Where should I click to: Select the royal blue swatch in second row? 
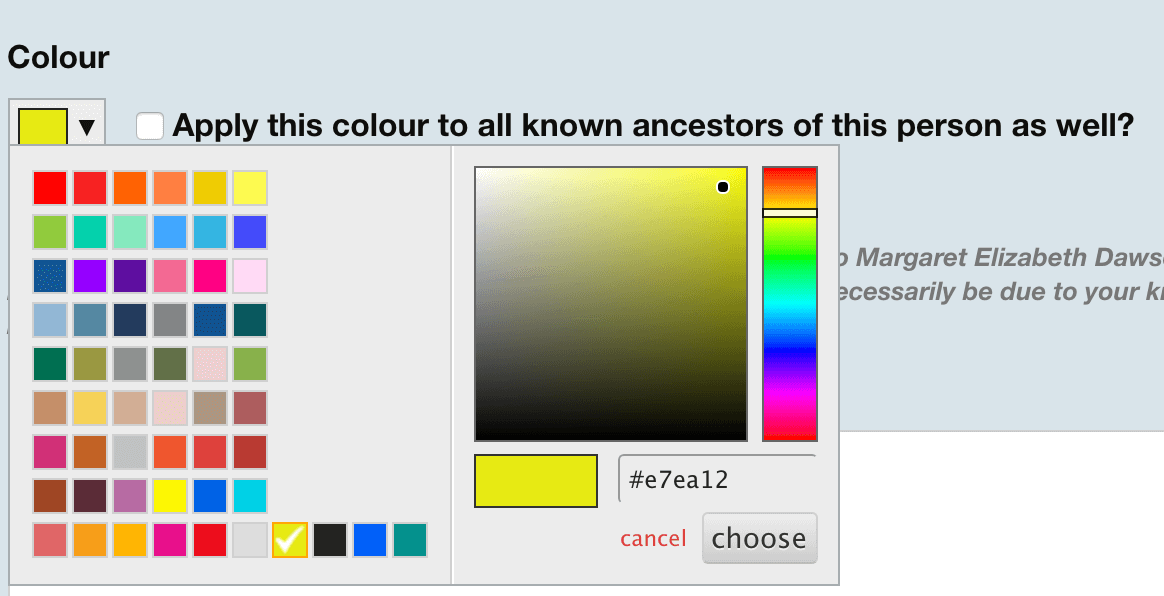click(x=250, y=231)
